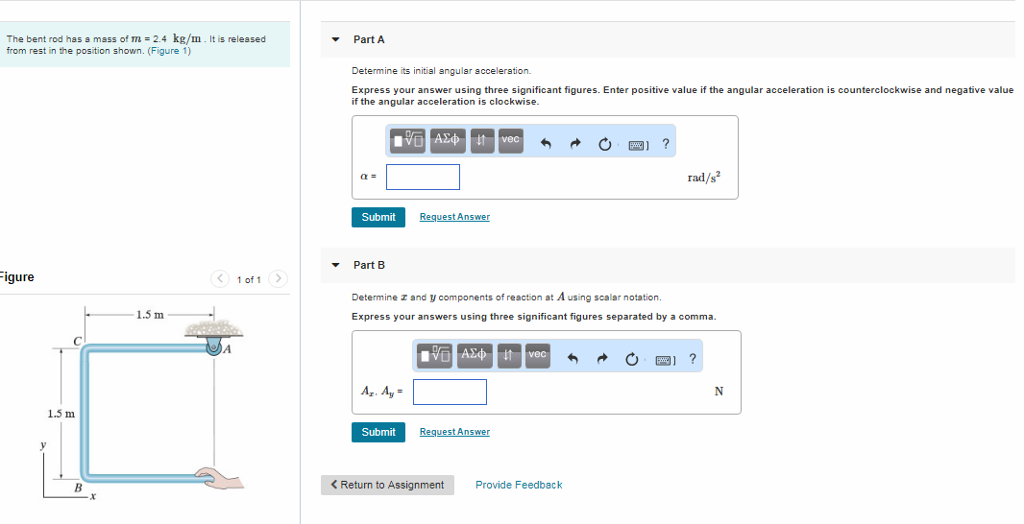This screenshot has height=524, width=1024.
Task: Click the alpha answer input field
Action: pyautogui.click(x=423, y=177)
